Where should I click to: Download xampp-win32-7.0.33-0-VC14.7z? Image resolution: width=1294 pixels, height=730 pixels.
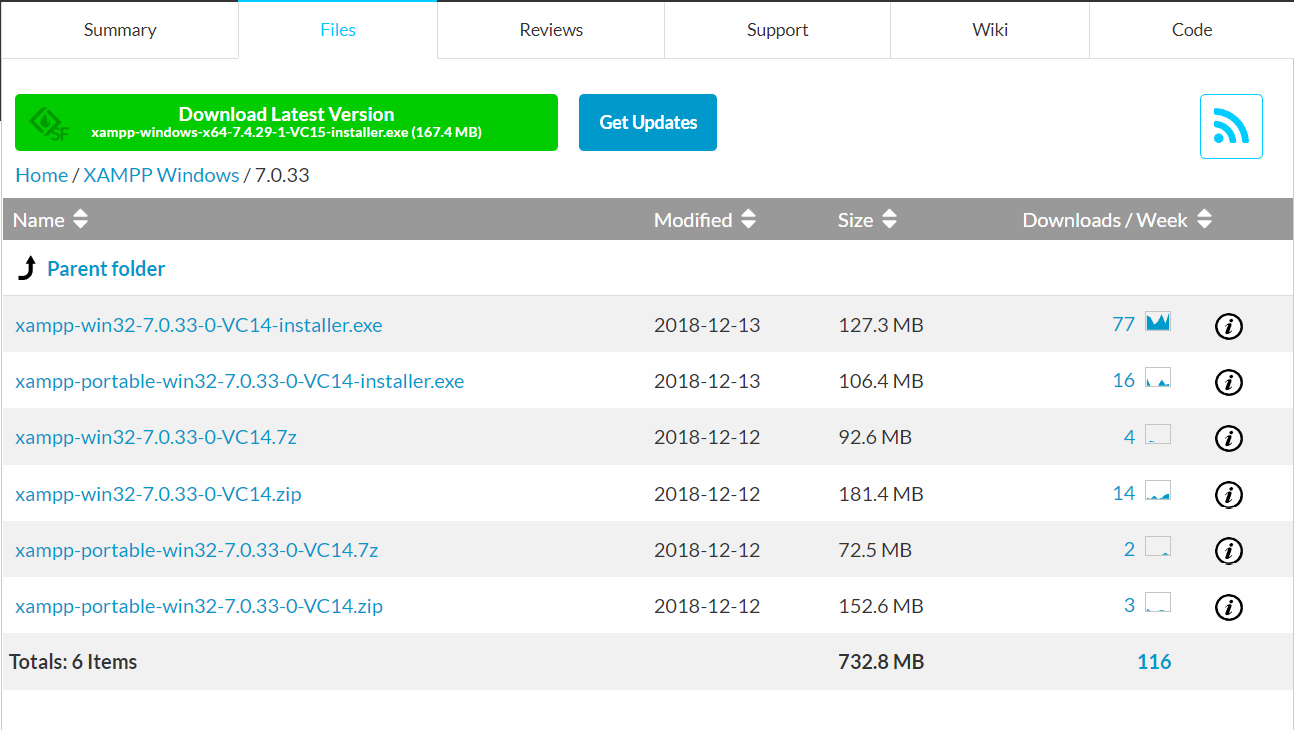[x=156, y=437]
